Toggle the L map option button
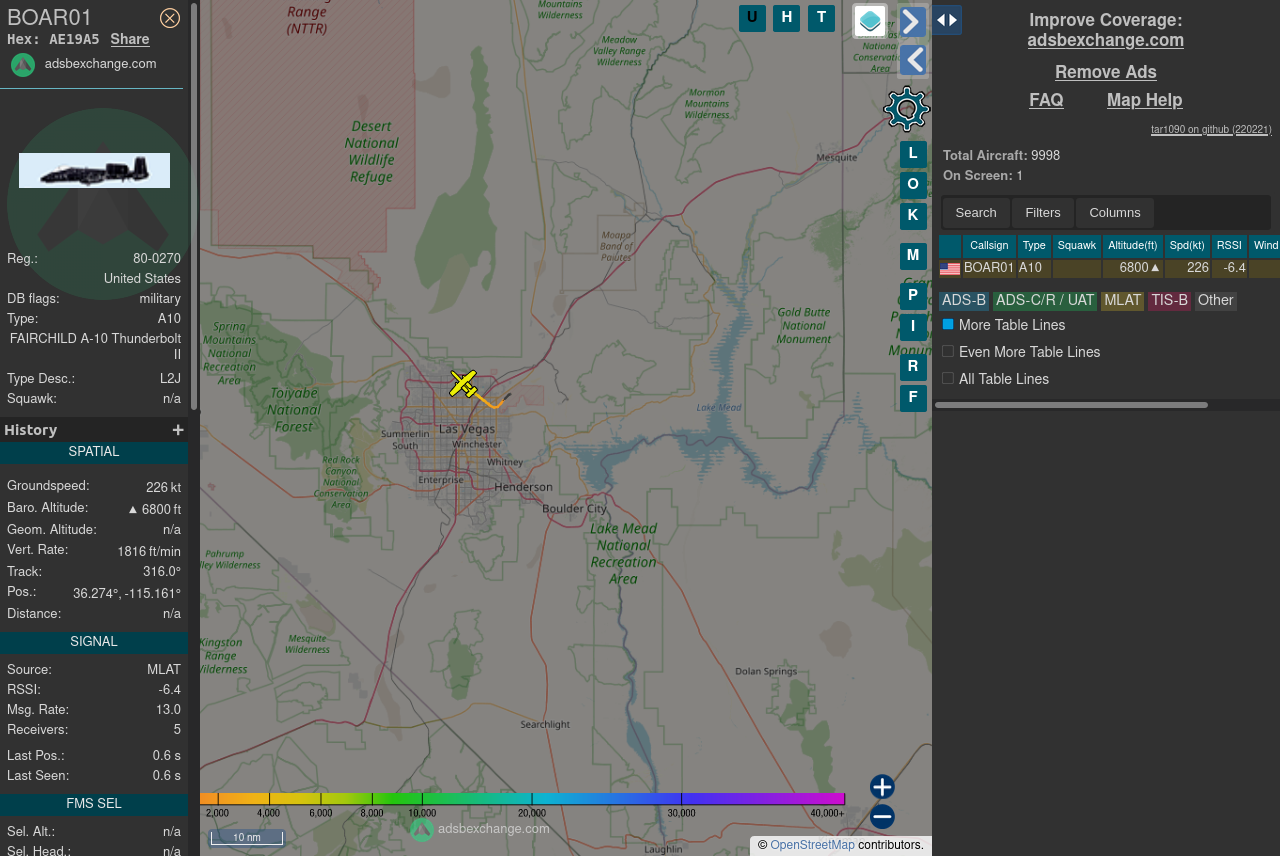 [x=912, y=154]
